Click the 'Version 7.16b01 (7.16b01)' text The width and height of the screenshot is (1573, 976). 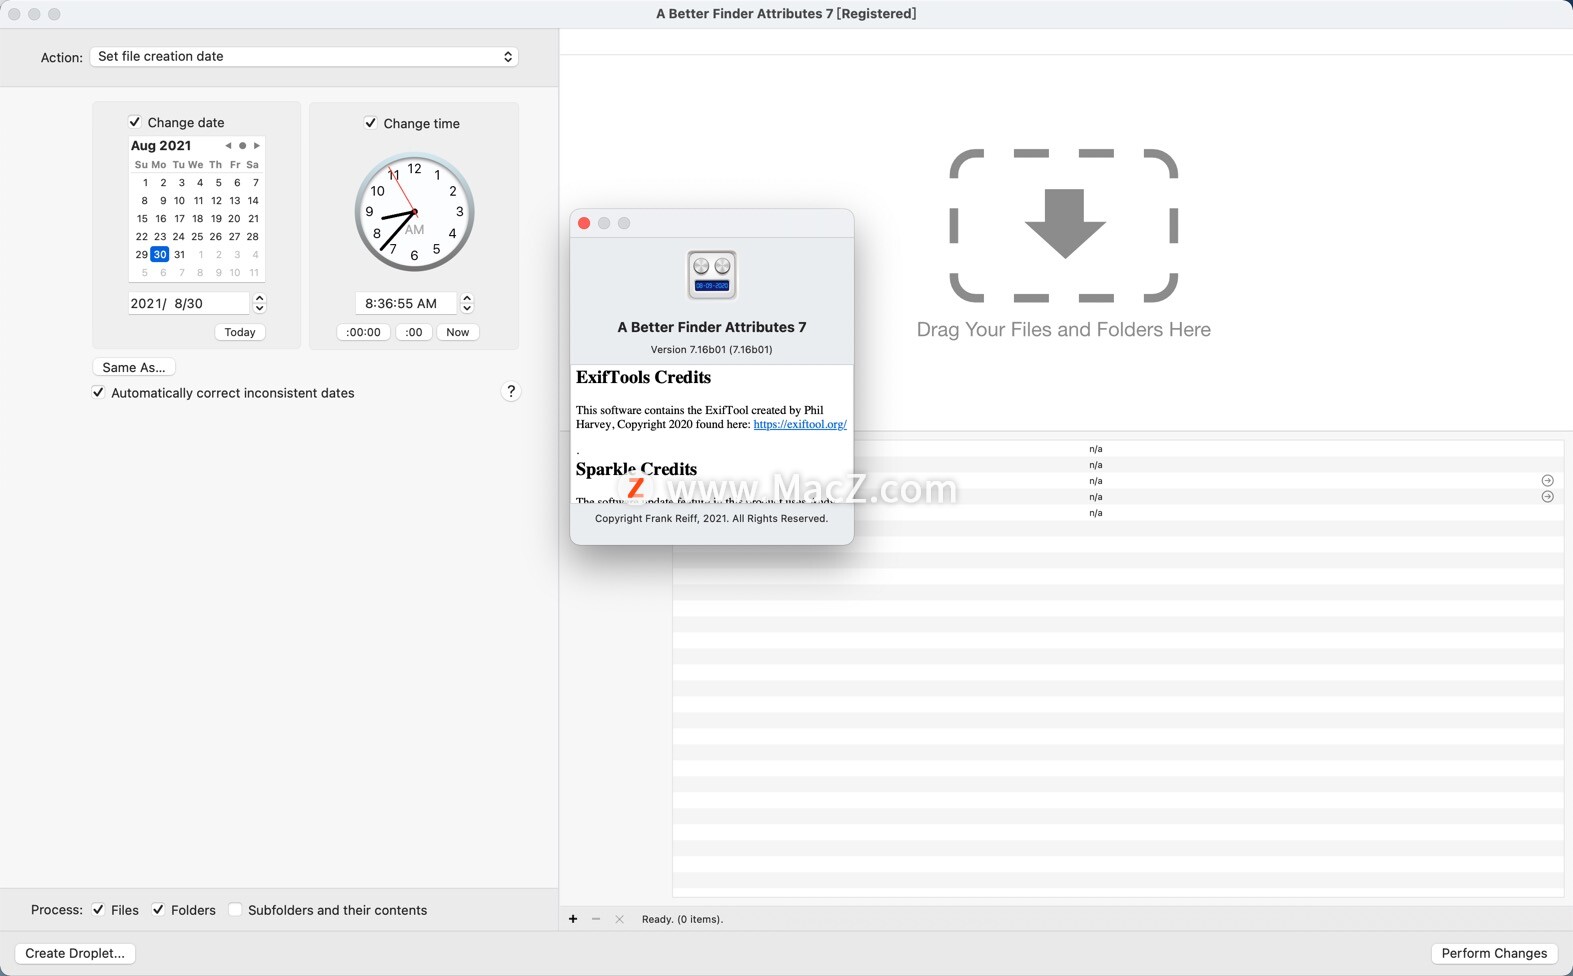click(x=711, y=350)
